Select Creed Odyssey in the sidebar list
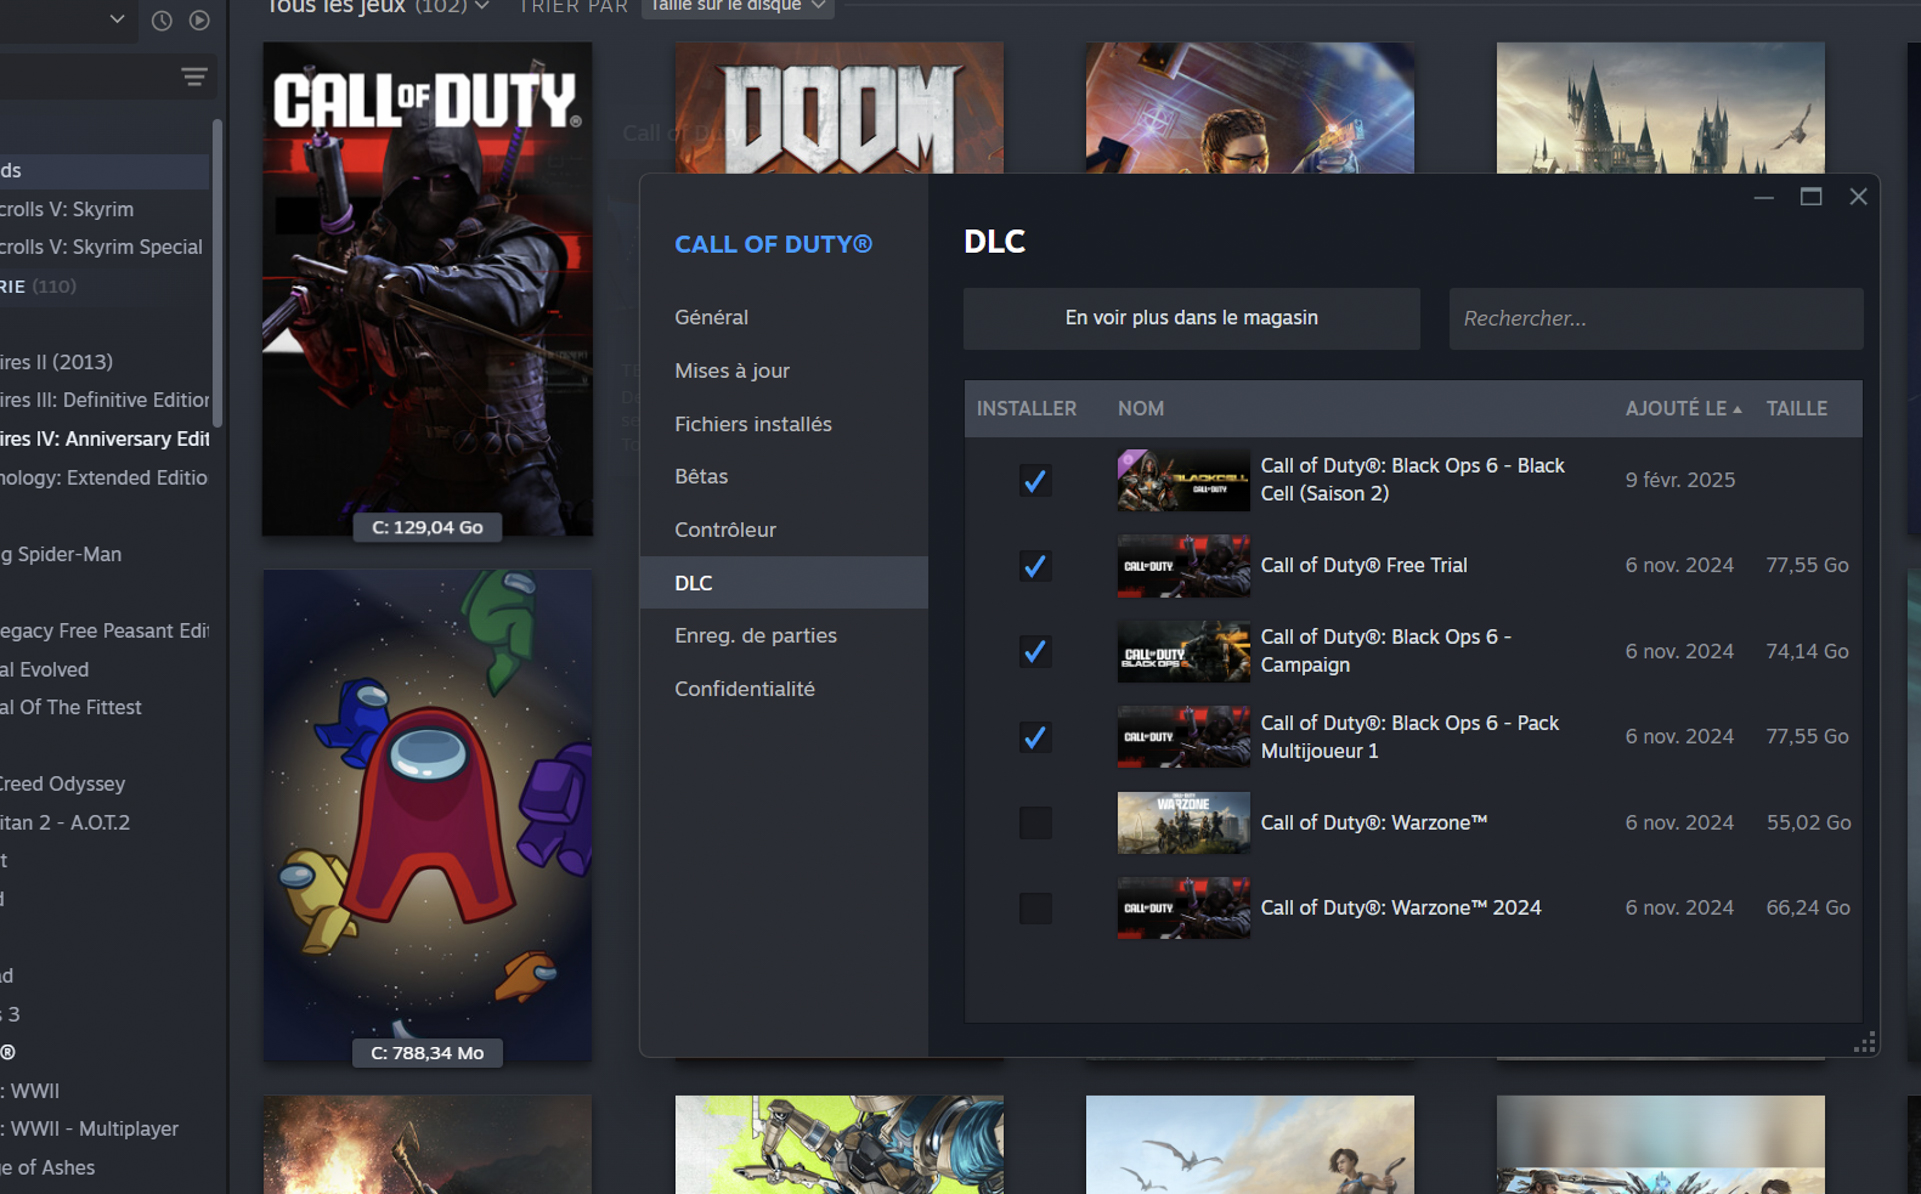The image size is (1921, 1194). click(104, 784)
